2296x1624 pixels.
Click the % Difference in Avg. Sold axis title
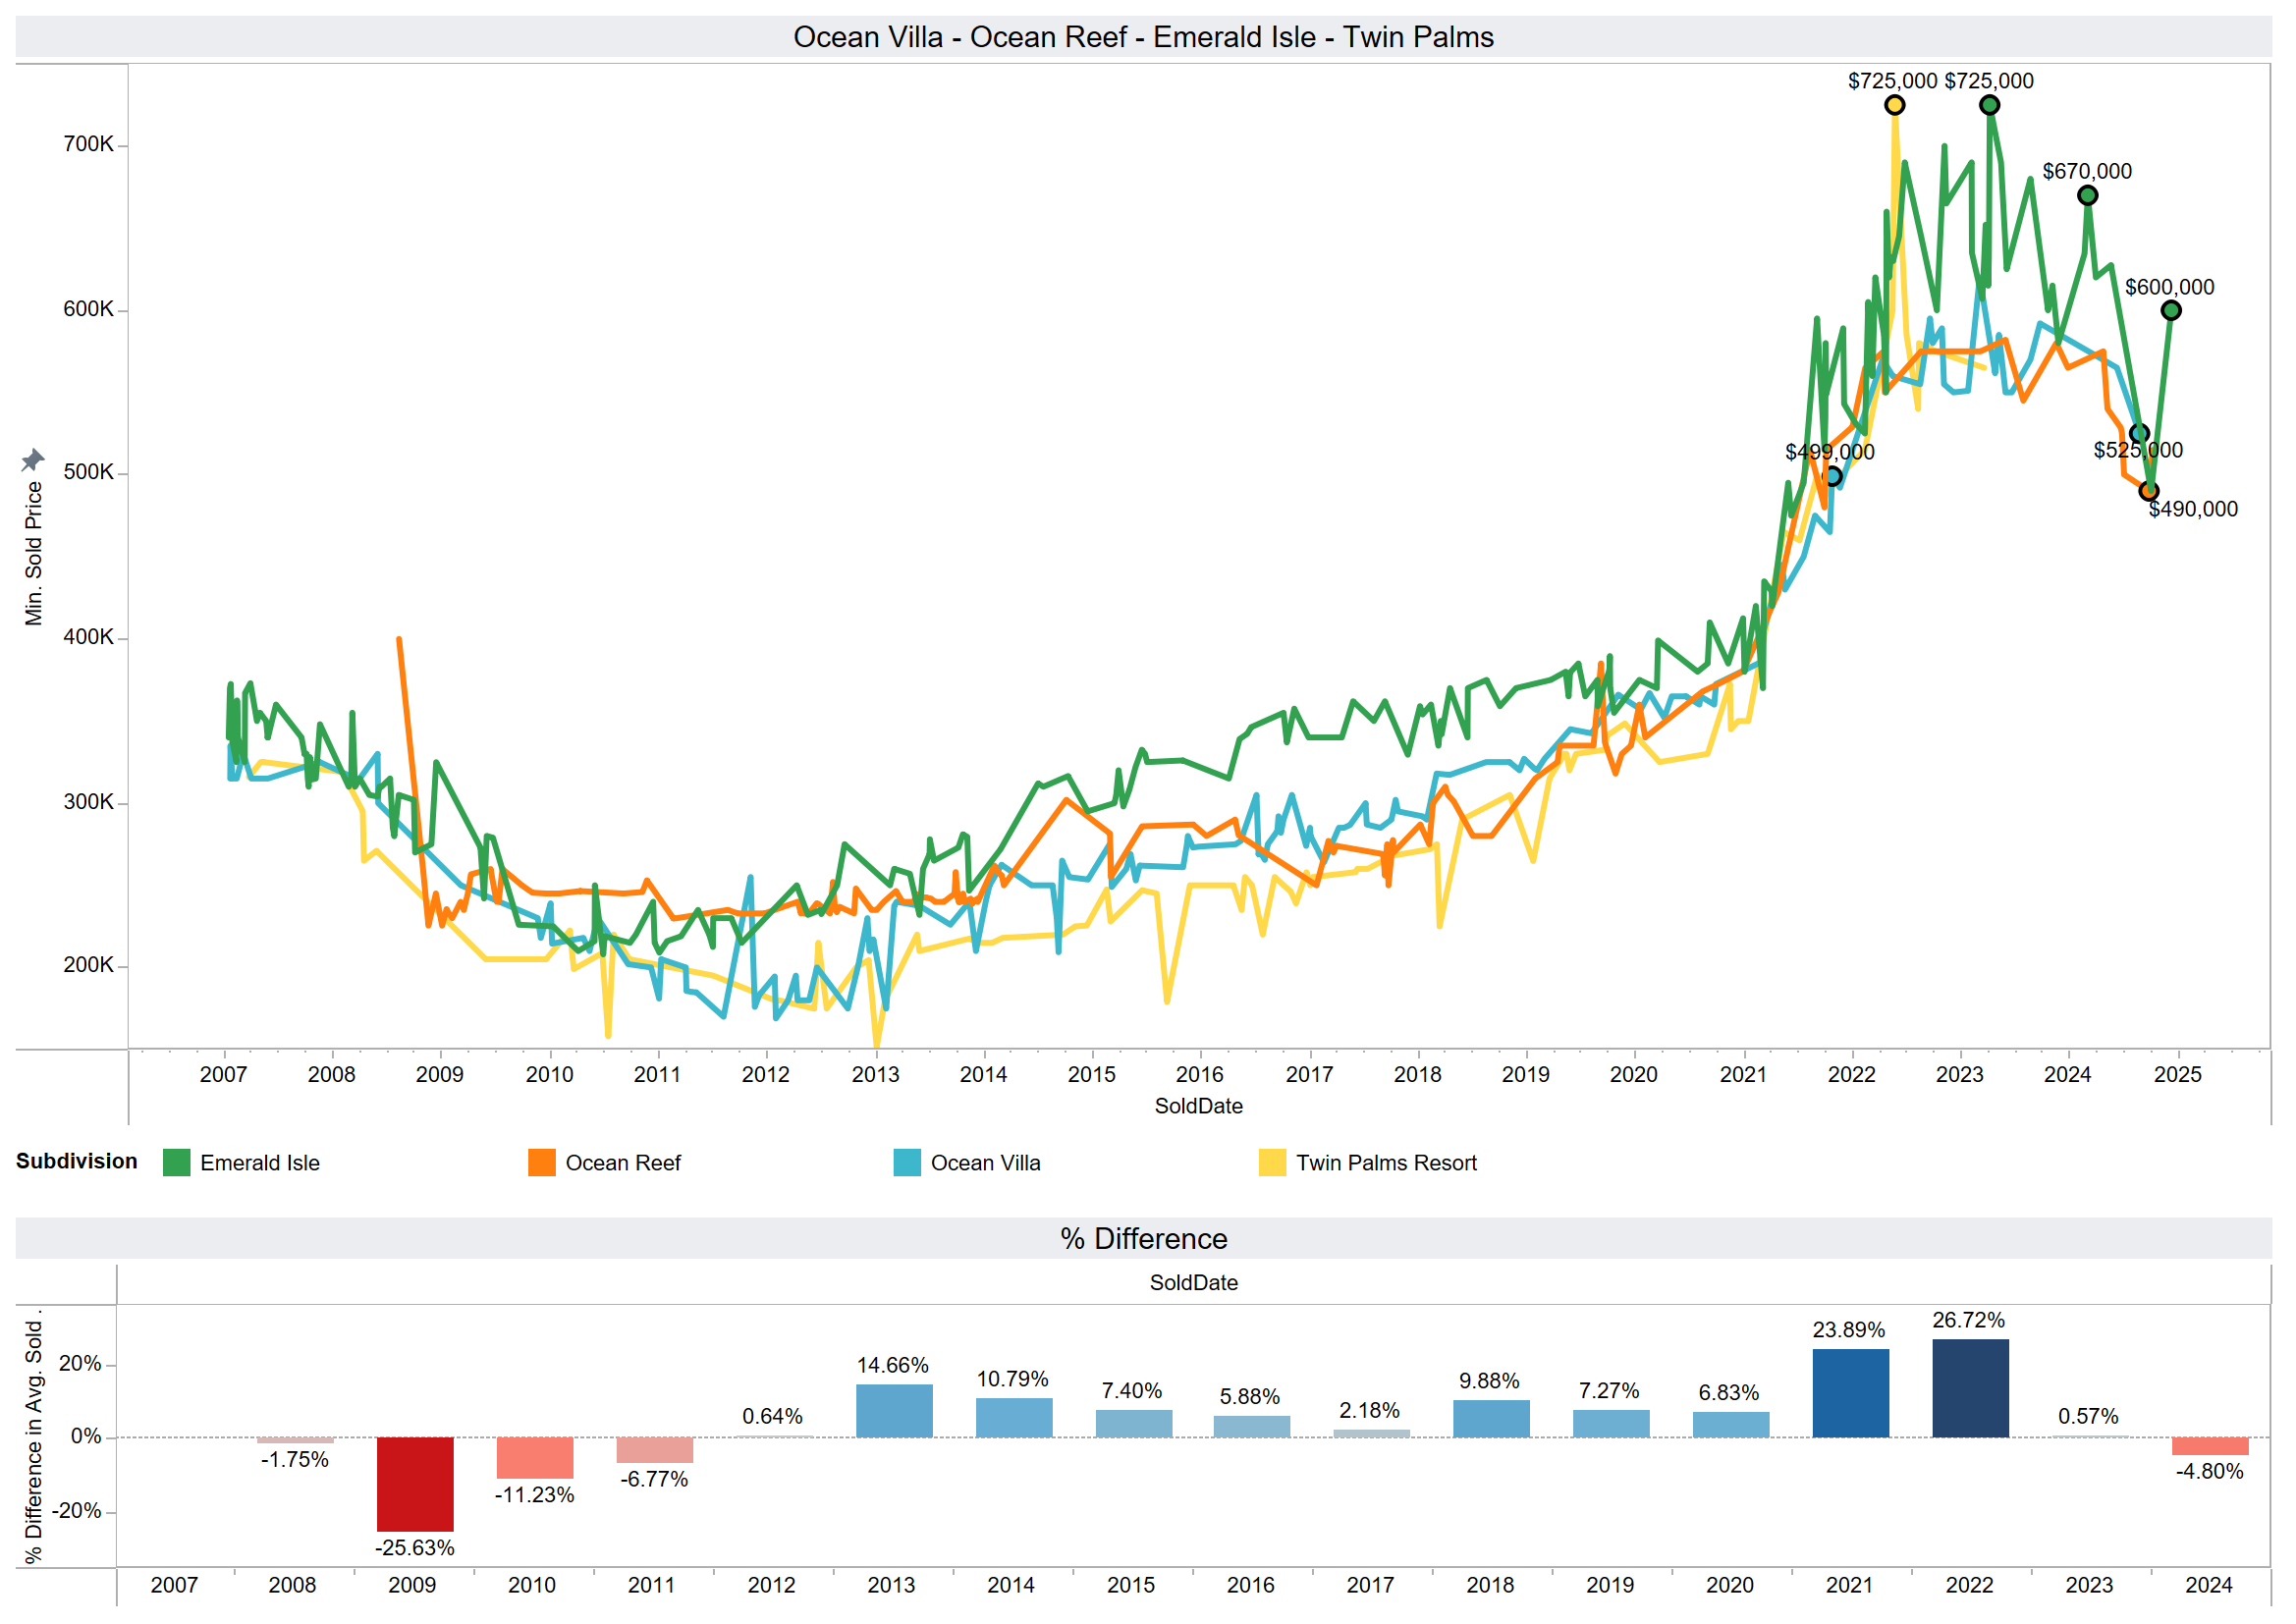pos(34,1438)
